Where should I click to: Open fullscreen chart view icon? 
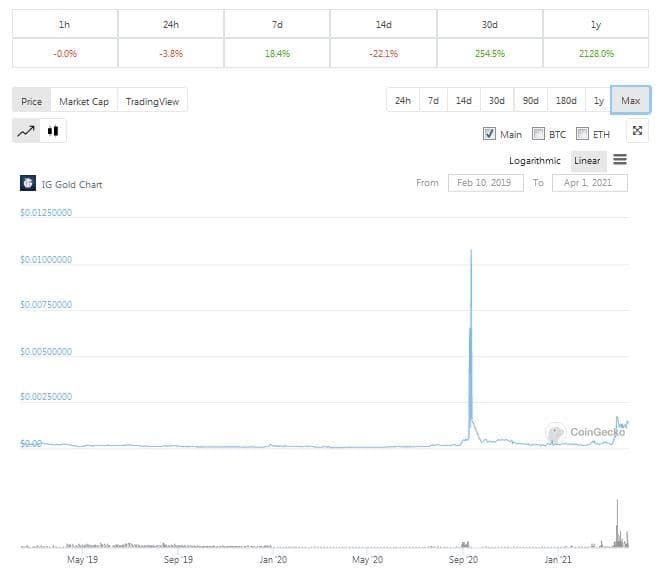tap(638, 132)
